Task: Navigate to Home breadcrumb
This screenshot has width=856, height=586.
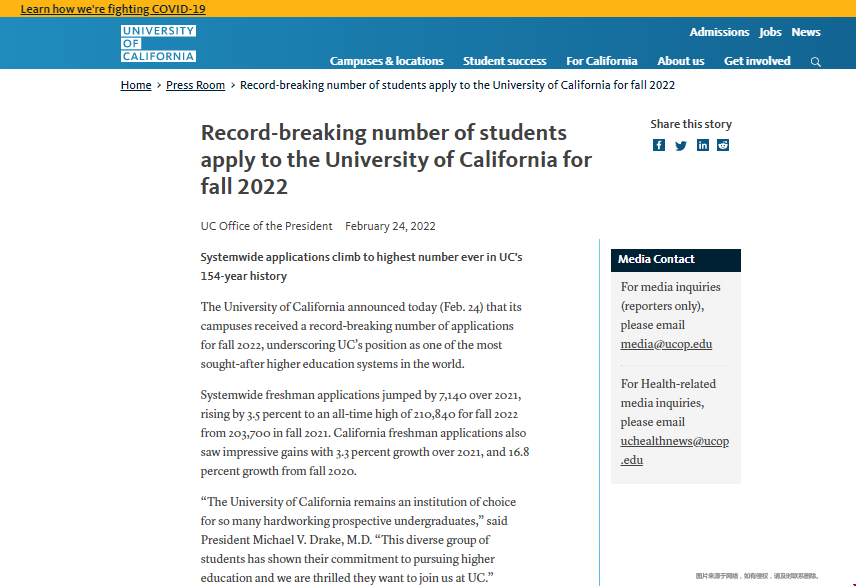Action: click(x=136, y=85)
